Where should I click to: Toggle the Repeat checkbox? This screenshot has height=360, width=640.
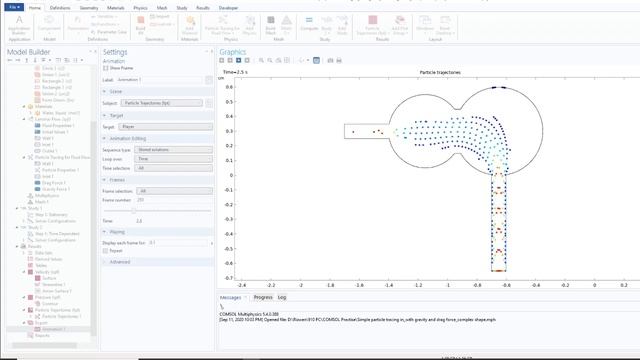point(106,251)
